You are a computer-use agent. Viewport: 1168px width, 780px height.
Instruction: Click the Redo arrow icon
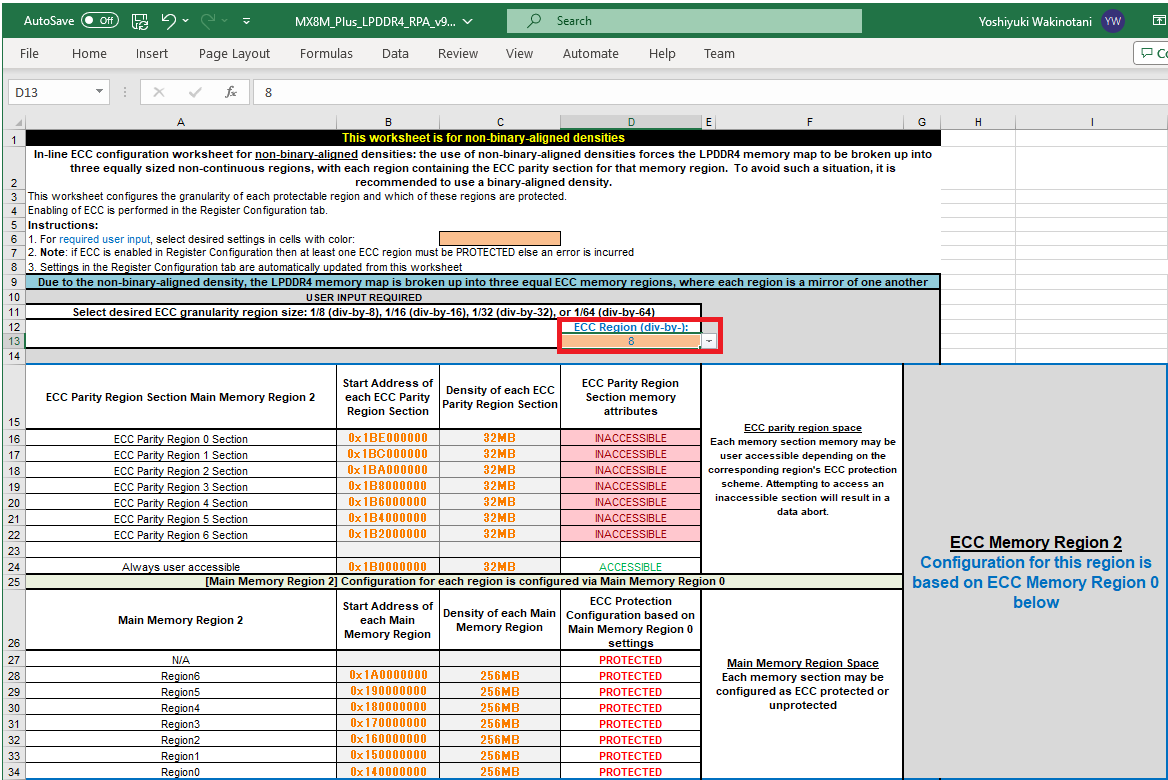pos(208,21)
